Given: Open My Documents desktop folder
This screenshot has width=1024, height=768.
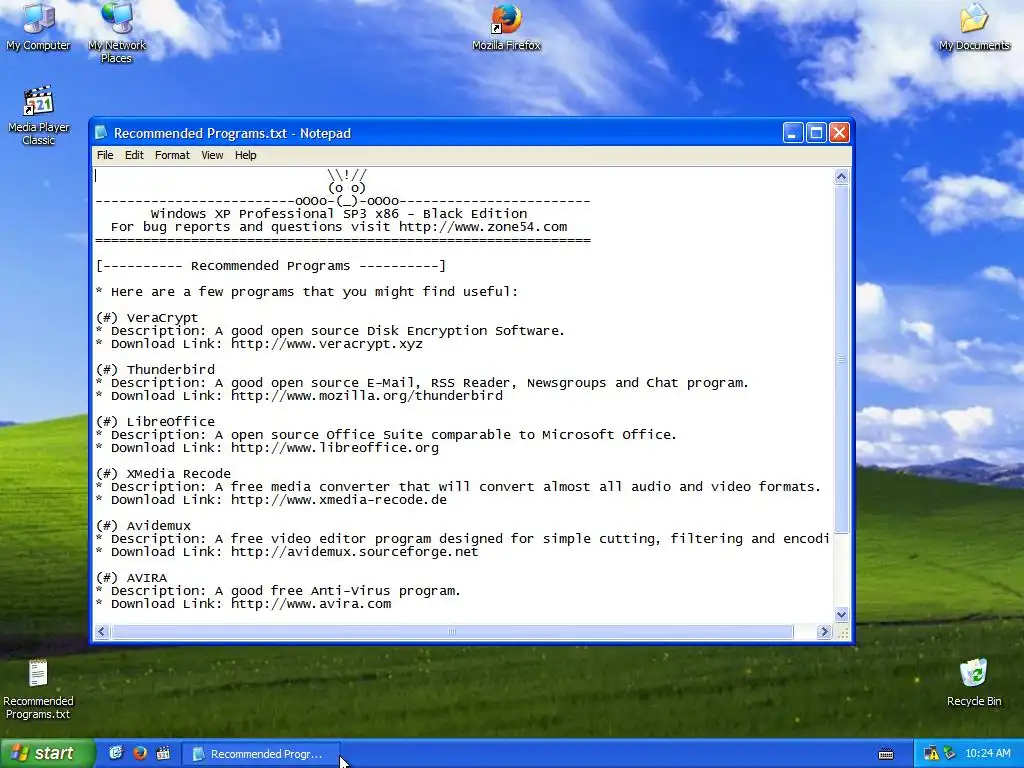Looking at the screenshot, I should point(974,26).
